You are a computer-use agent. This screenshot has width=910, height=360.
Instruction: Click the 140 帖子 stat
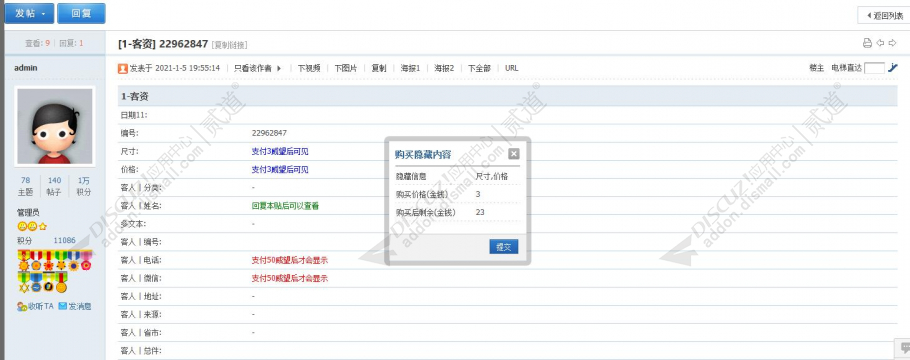point(54,186)
